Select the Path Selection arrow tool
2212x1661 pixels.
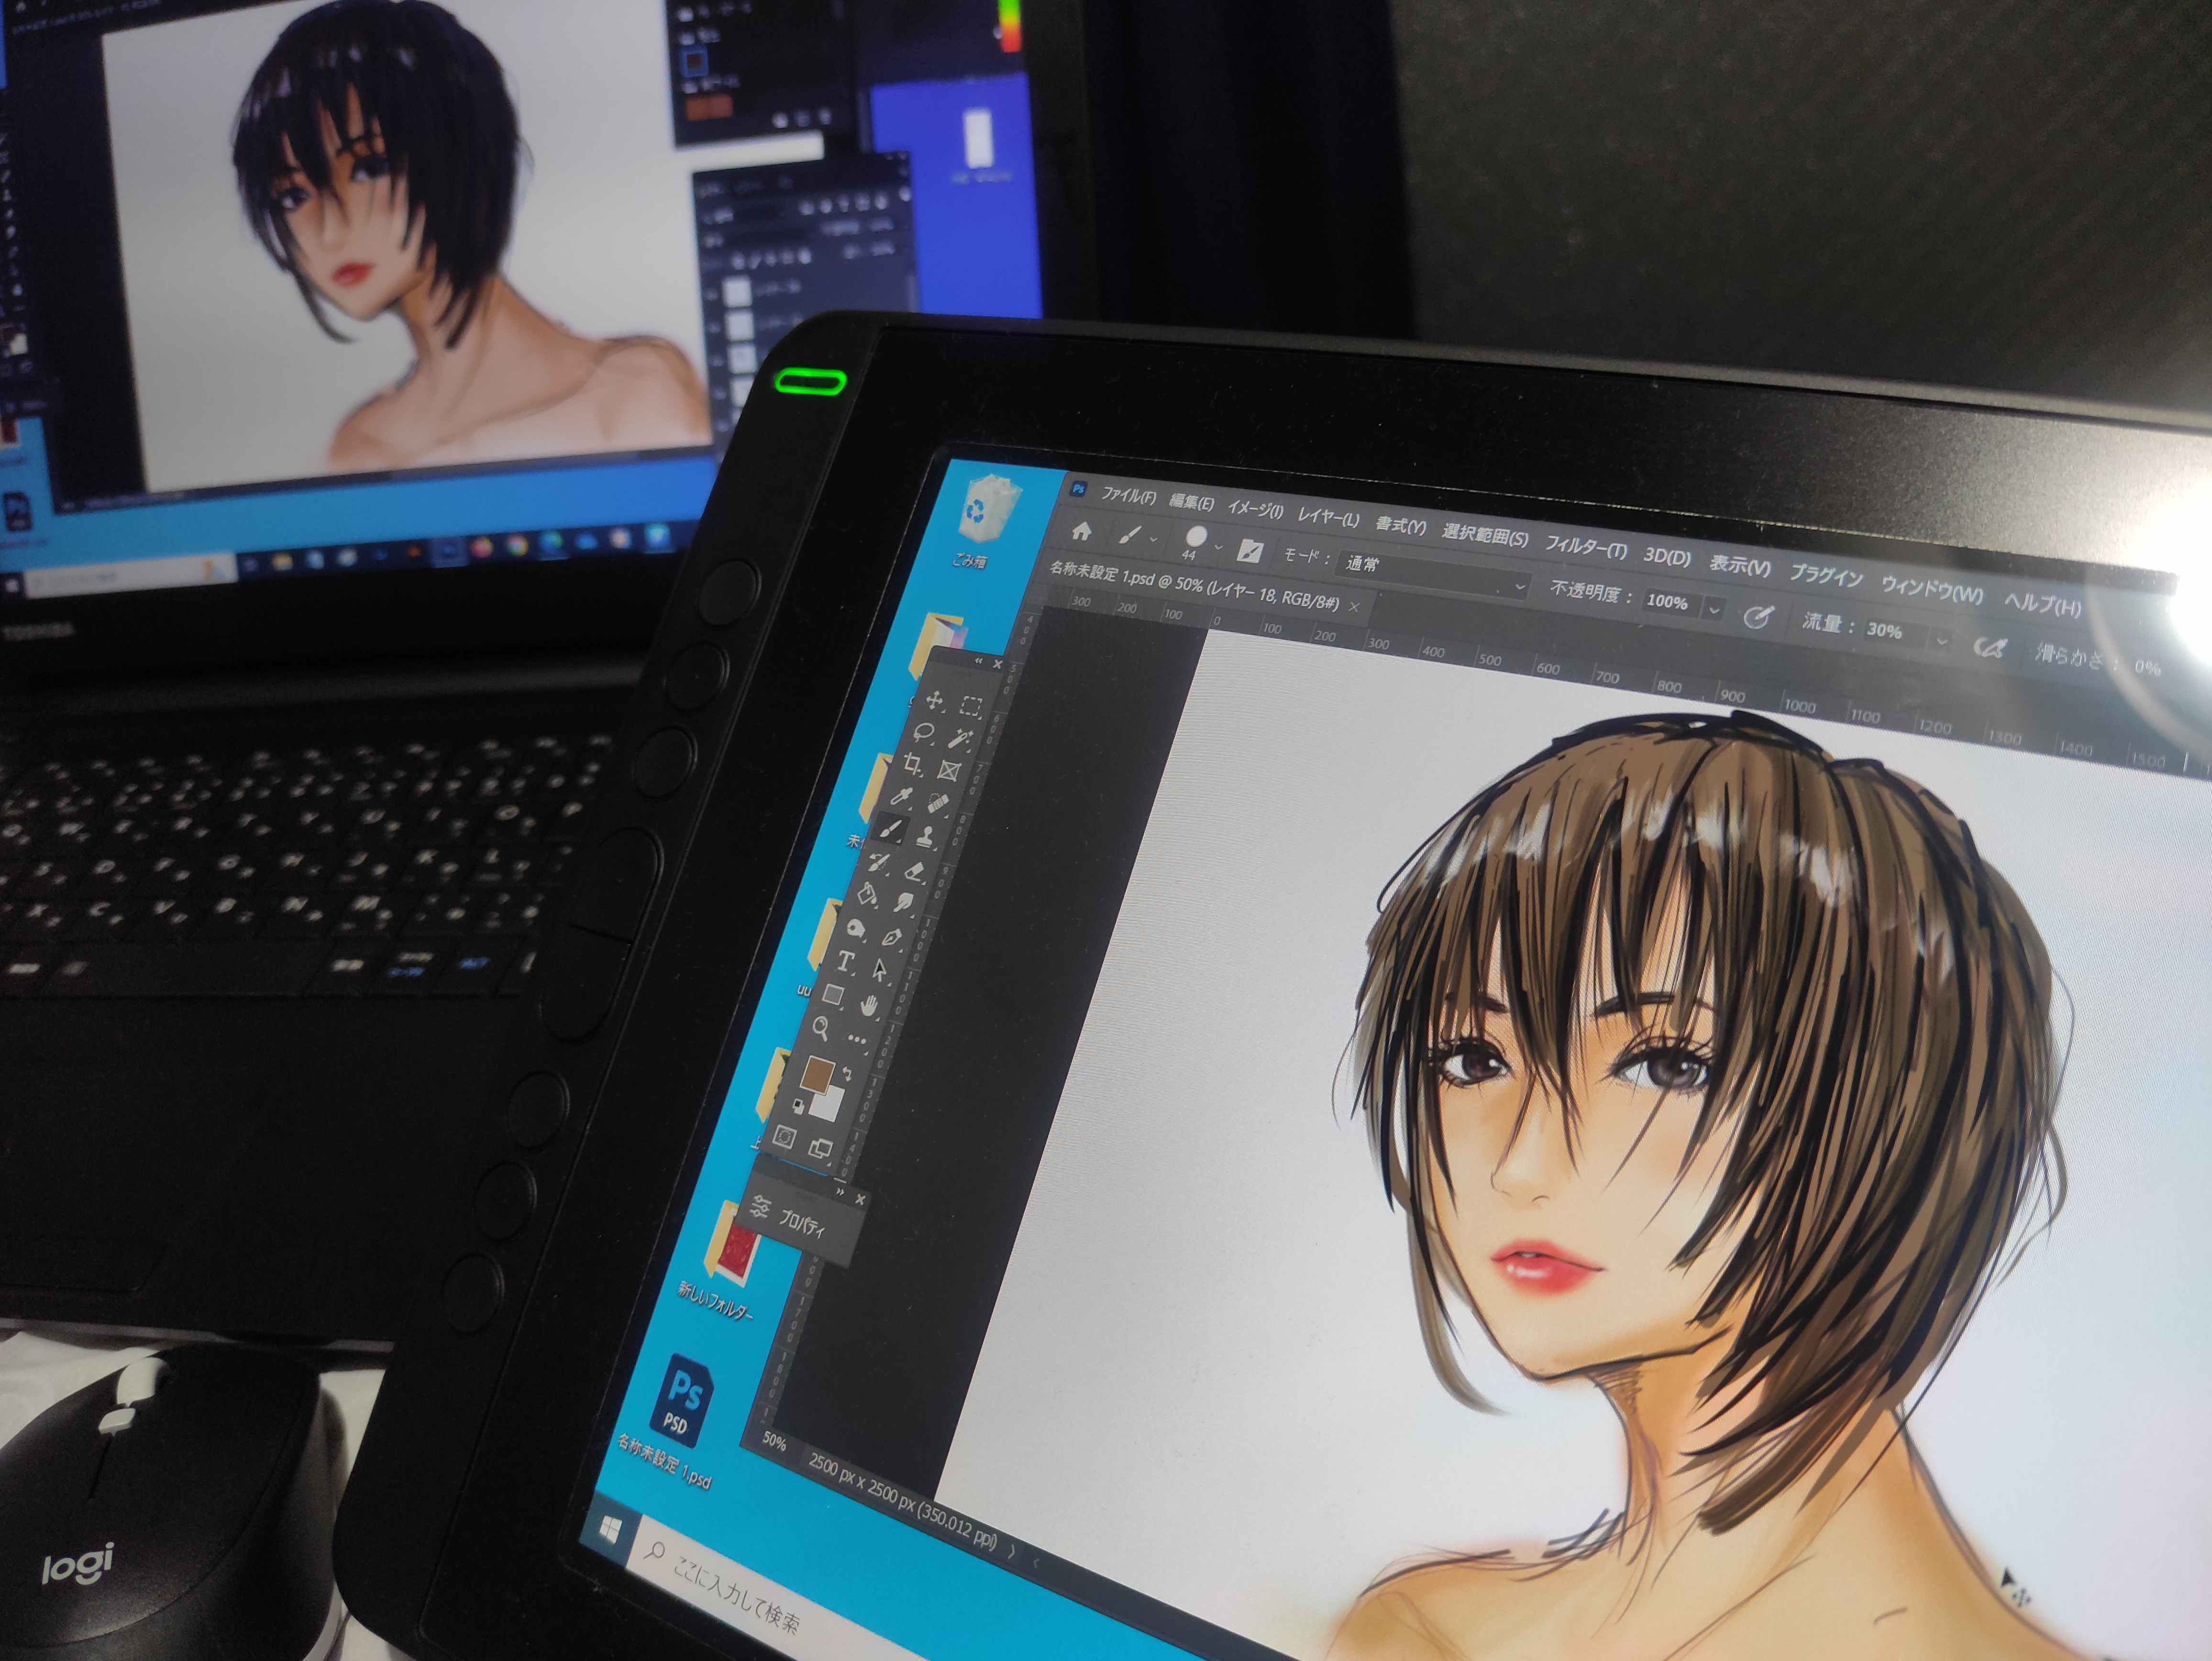coord(880,969)
